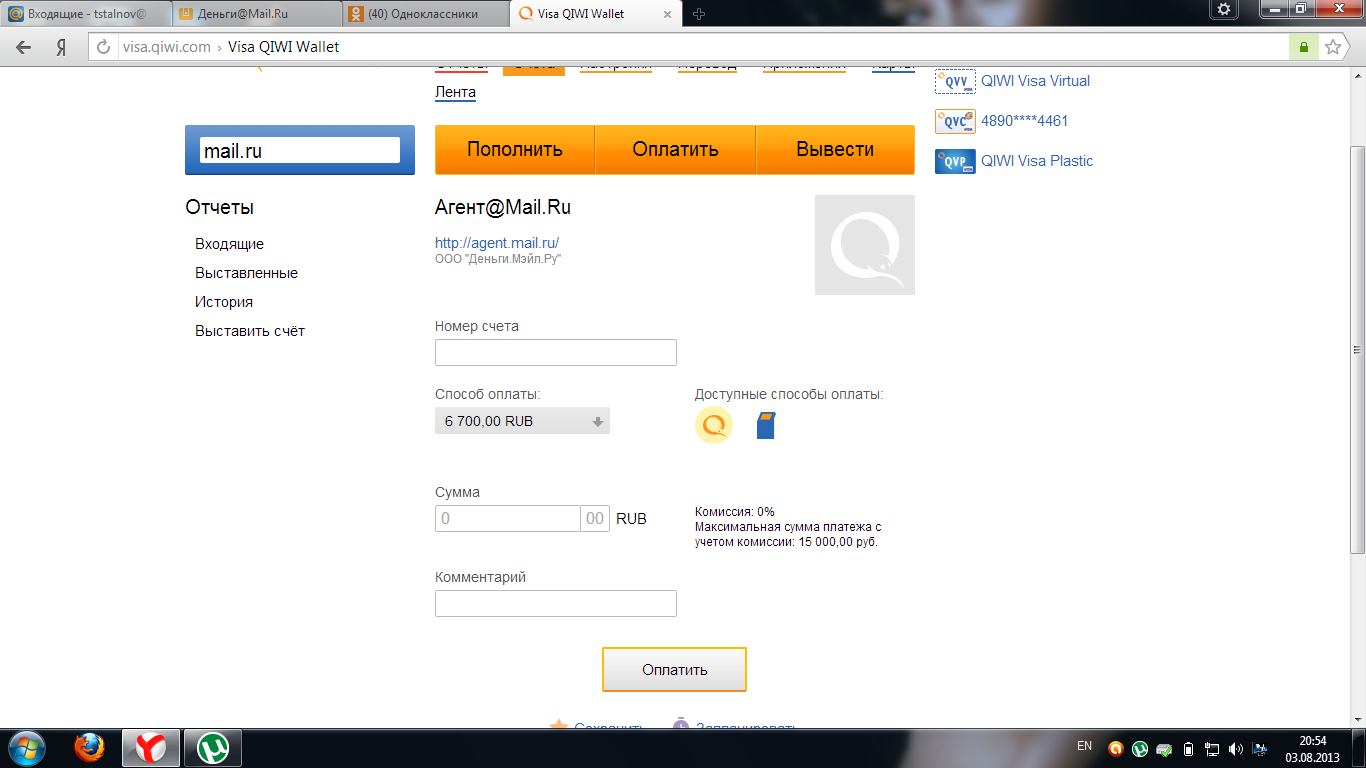Click the QVV QIWI Visa Virtual card icon
1366x768 pixels.
click(x=955, y=81)
